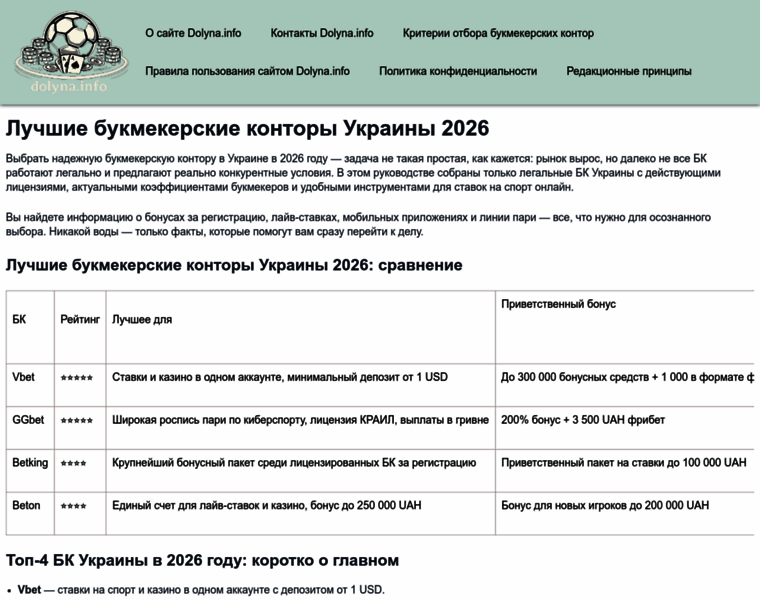The height and width of the screenshot is (600, 760).
Task: Go to 'Критерии отбора букмекерских контор'
Action: tap(498, 33)
